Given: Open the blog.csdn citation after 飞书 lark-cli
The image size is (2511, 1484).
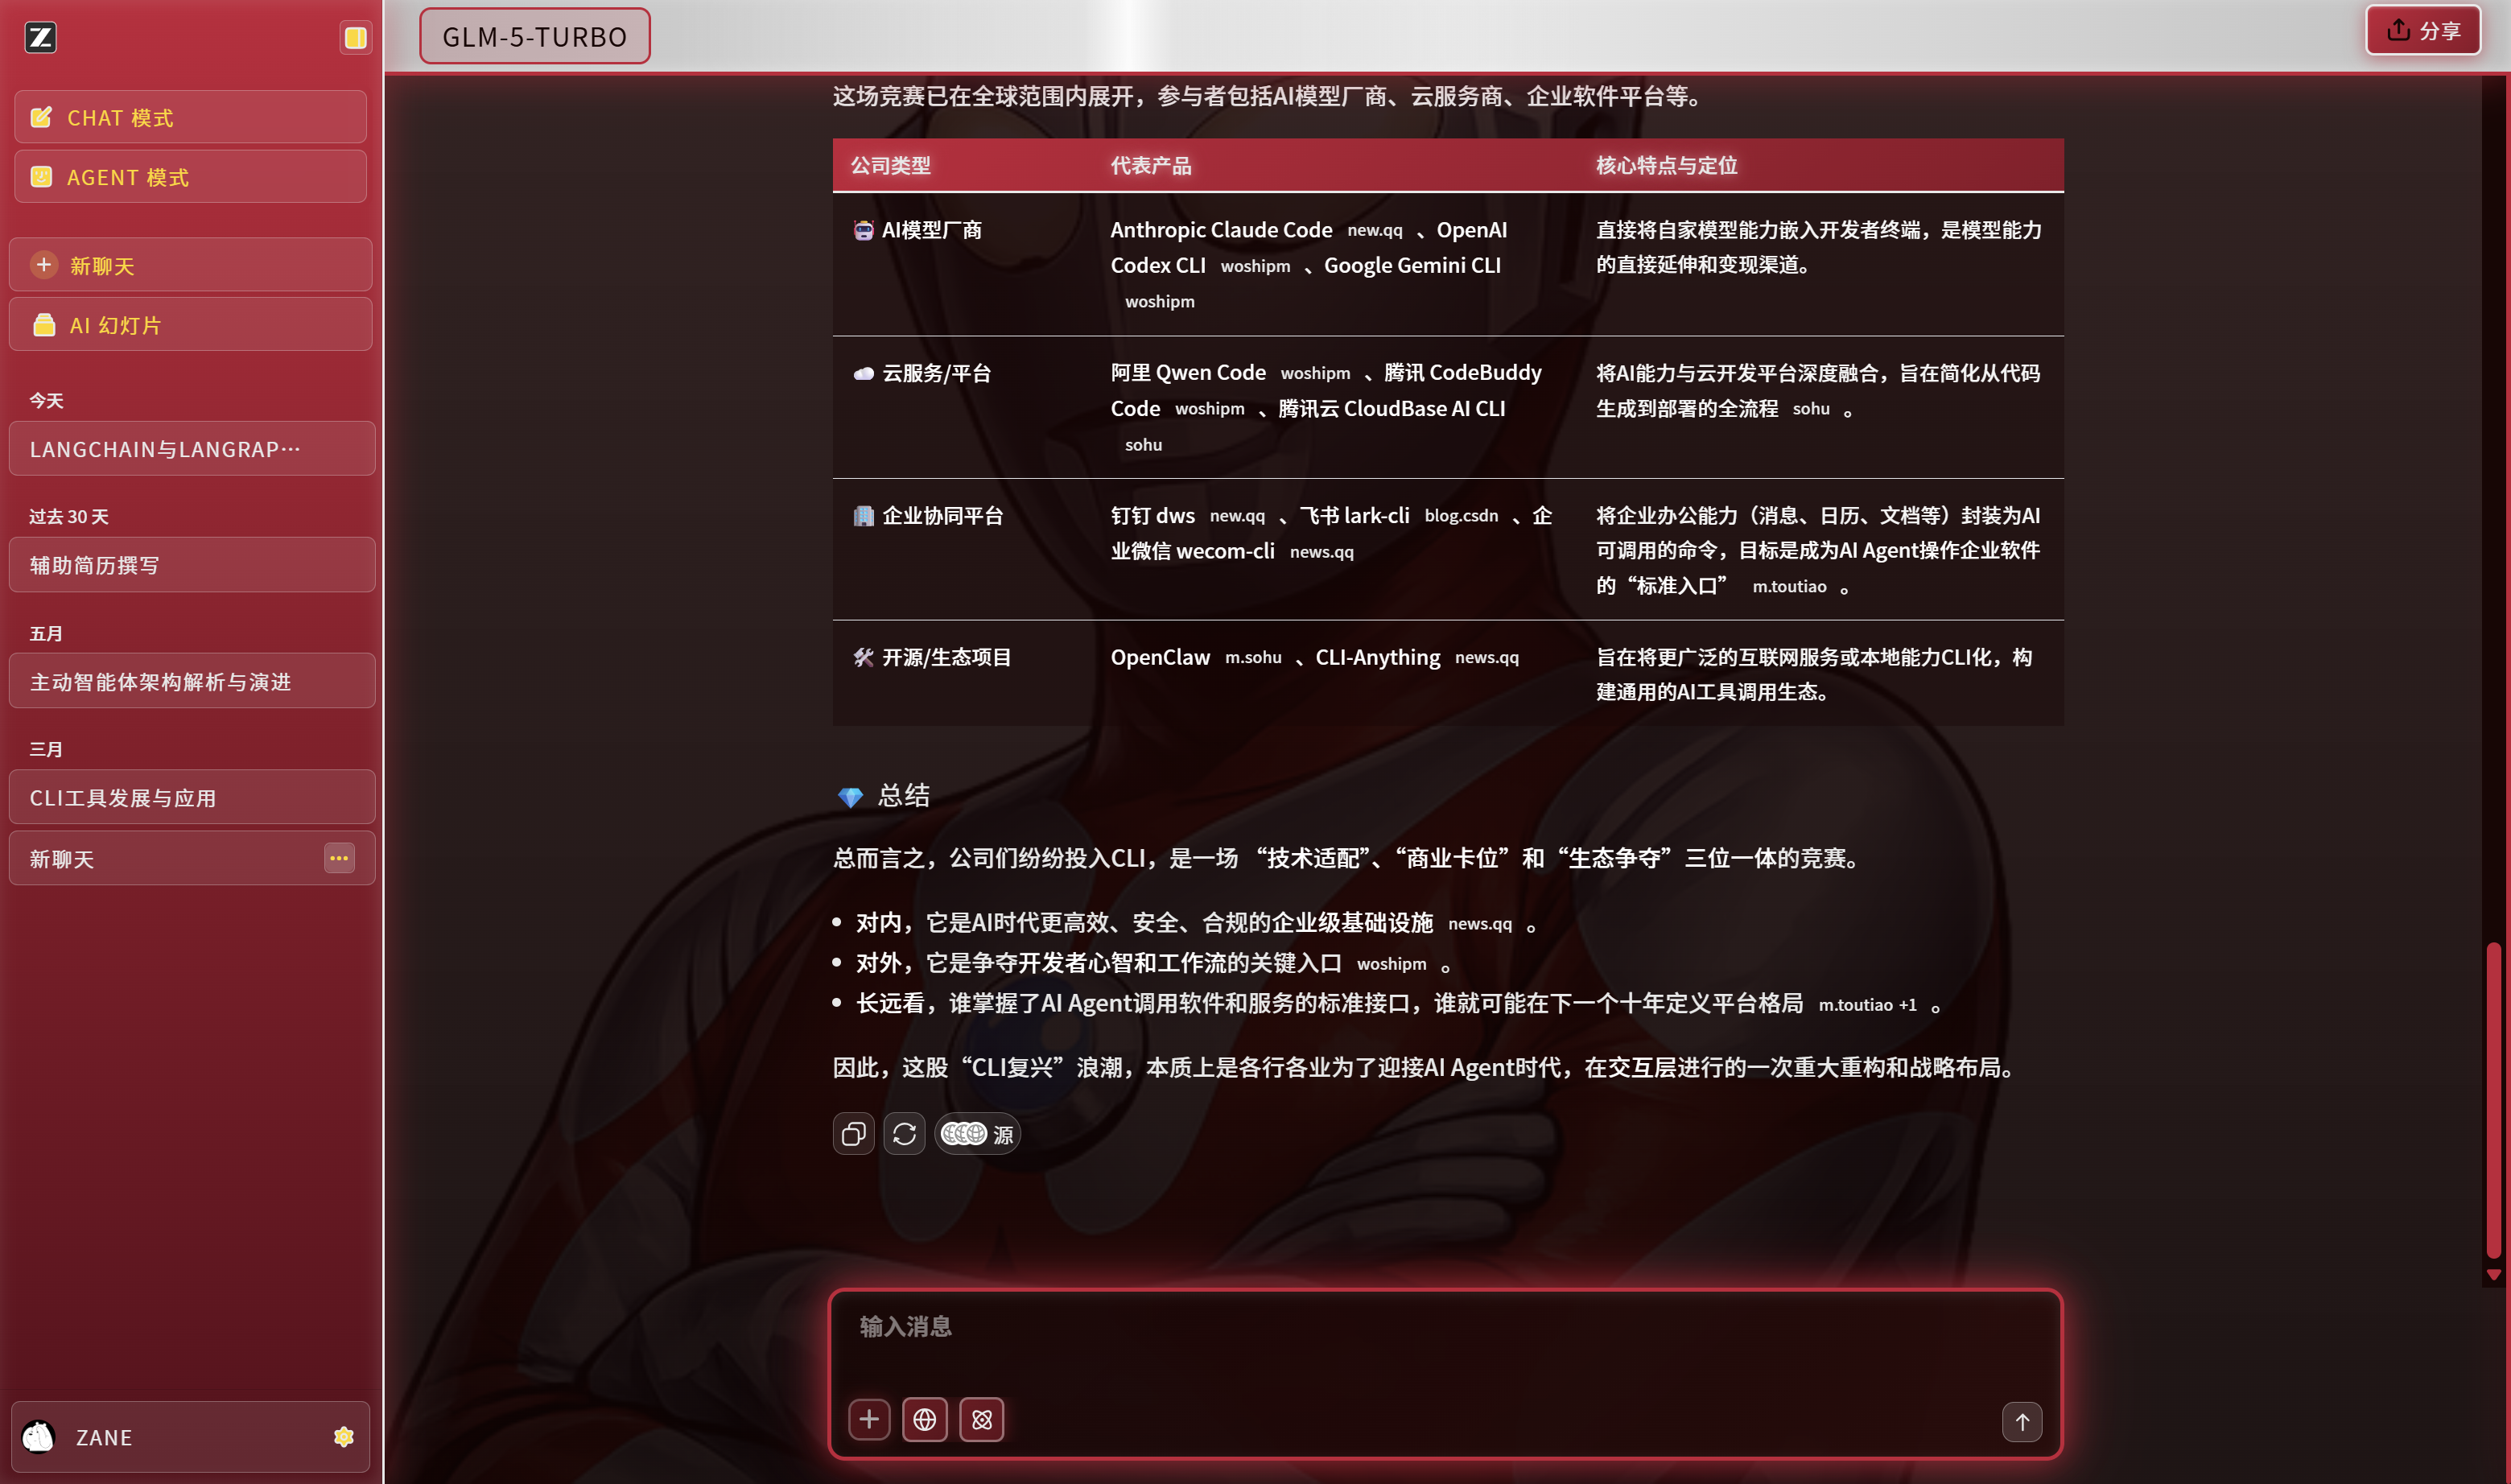Looking at the screenshot, I should (x=1461, y=516).
